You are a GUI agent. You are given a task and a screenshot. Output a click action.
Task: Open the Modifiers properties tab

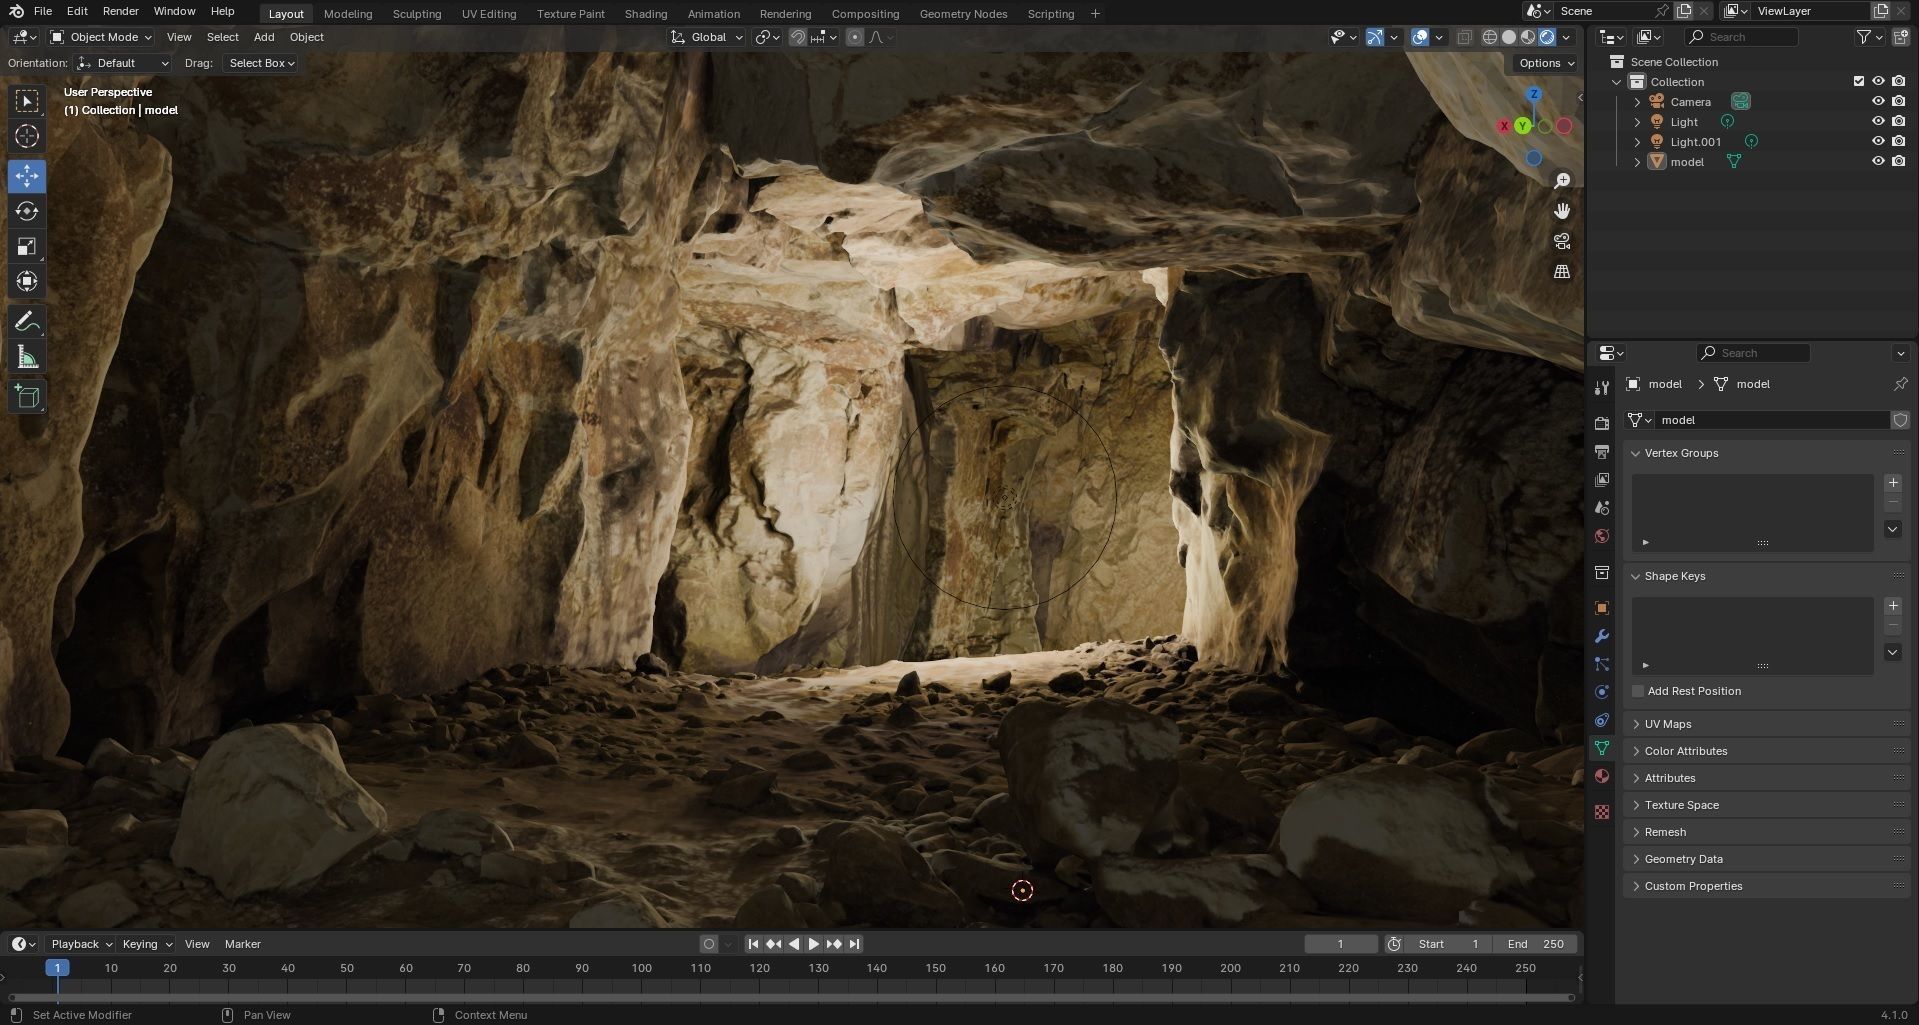[x=1602, y=636]
